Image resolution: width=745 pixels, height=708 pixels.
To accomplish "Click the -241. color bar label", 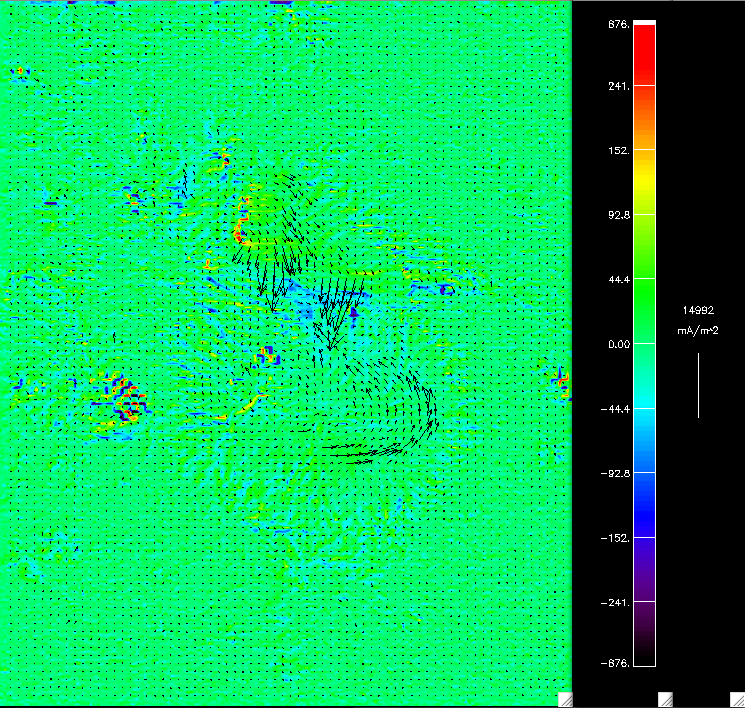I will tap(616, 603).
